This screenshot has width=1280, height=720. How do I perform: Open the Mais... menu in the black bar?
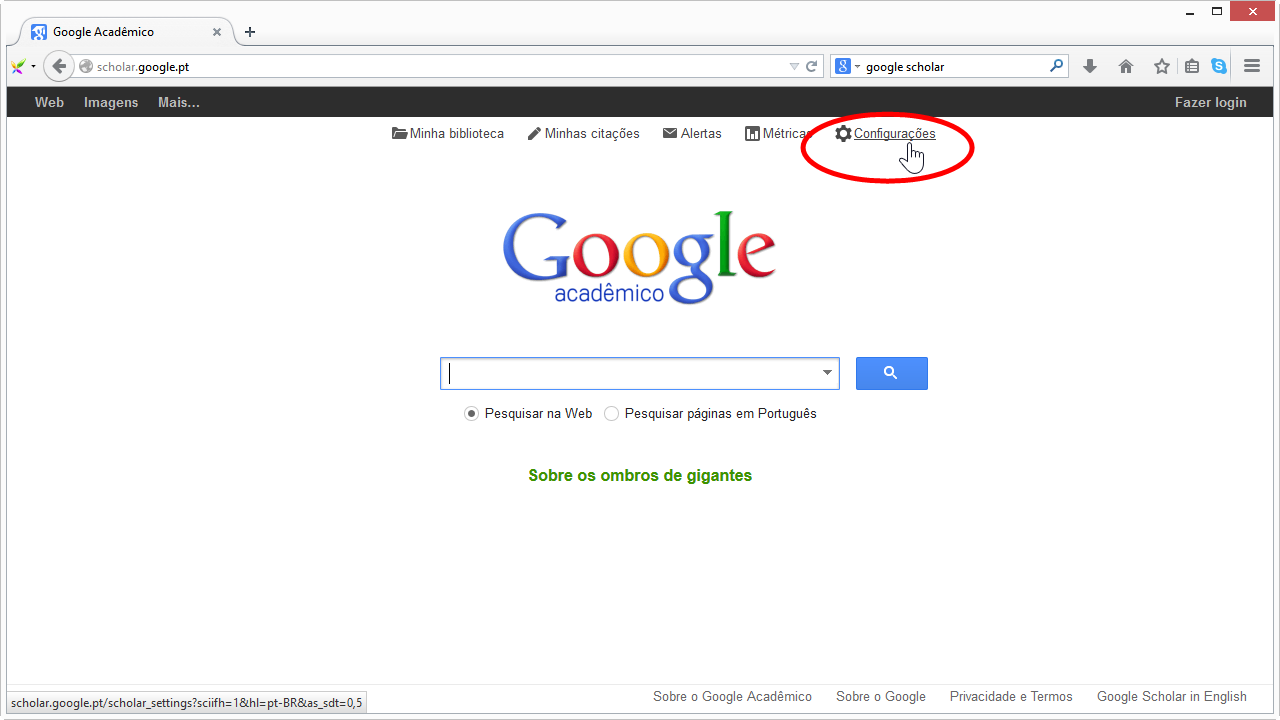coord(179,102)
